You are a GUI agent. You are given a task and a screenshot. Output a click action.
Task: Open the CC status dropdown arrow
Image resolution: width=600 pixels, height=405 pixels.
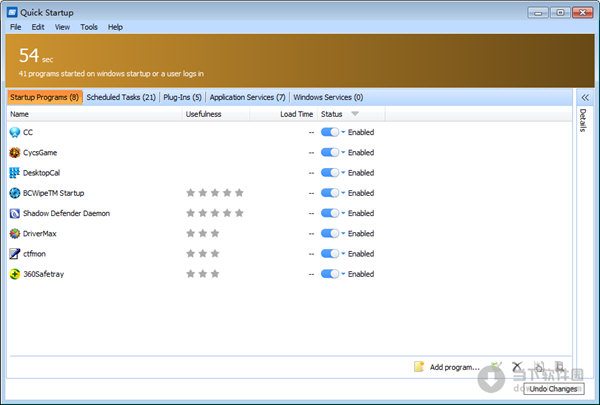pos(343,132)
